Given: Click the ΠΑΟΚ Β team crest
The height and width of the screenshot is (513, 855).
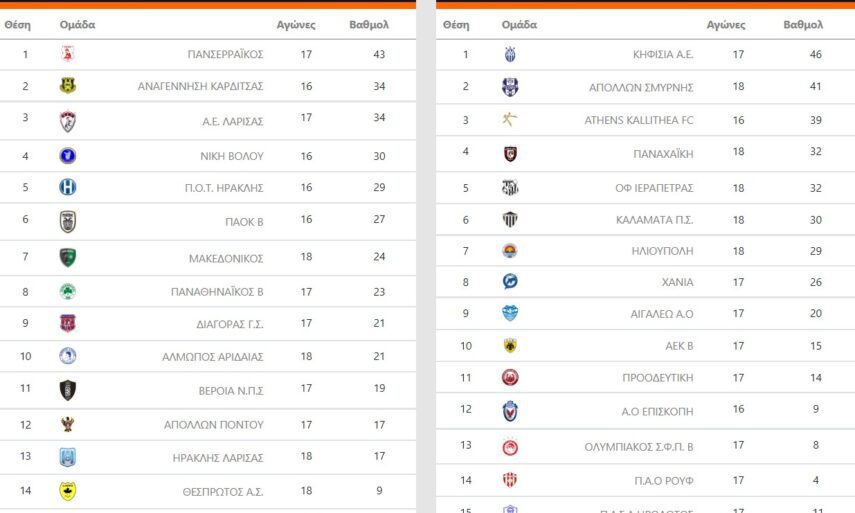Looking at the screenshot, I should pos(67,222).
